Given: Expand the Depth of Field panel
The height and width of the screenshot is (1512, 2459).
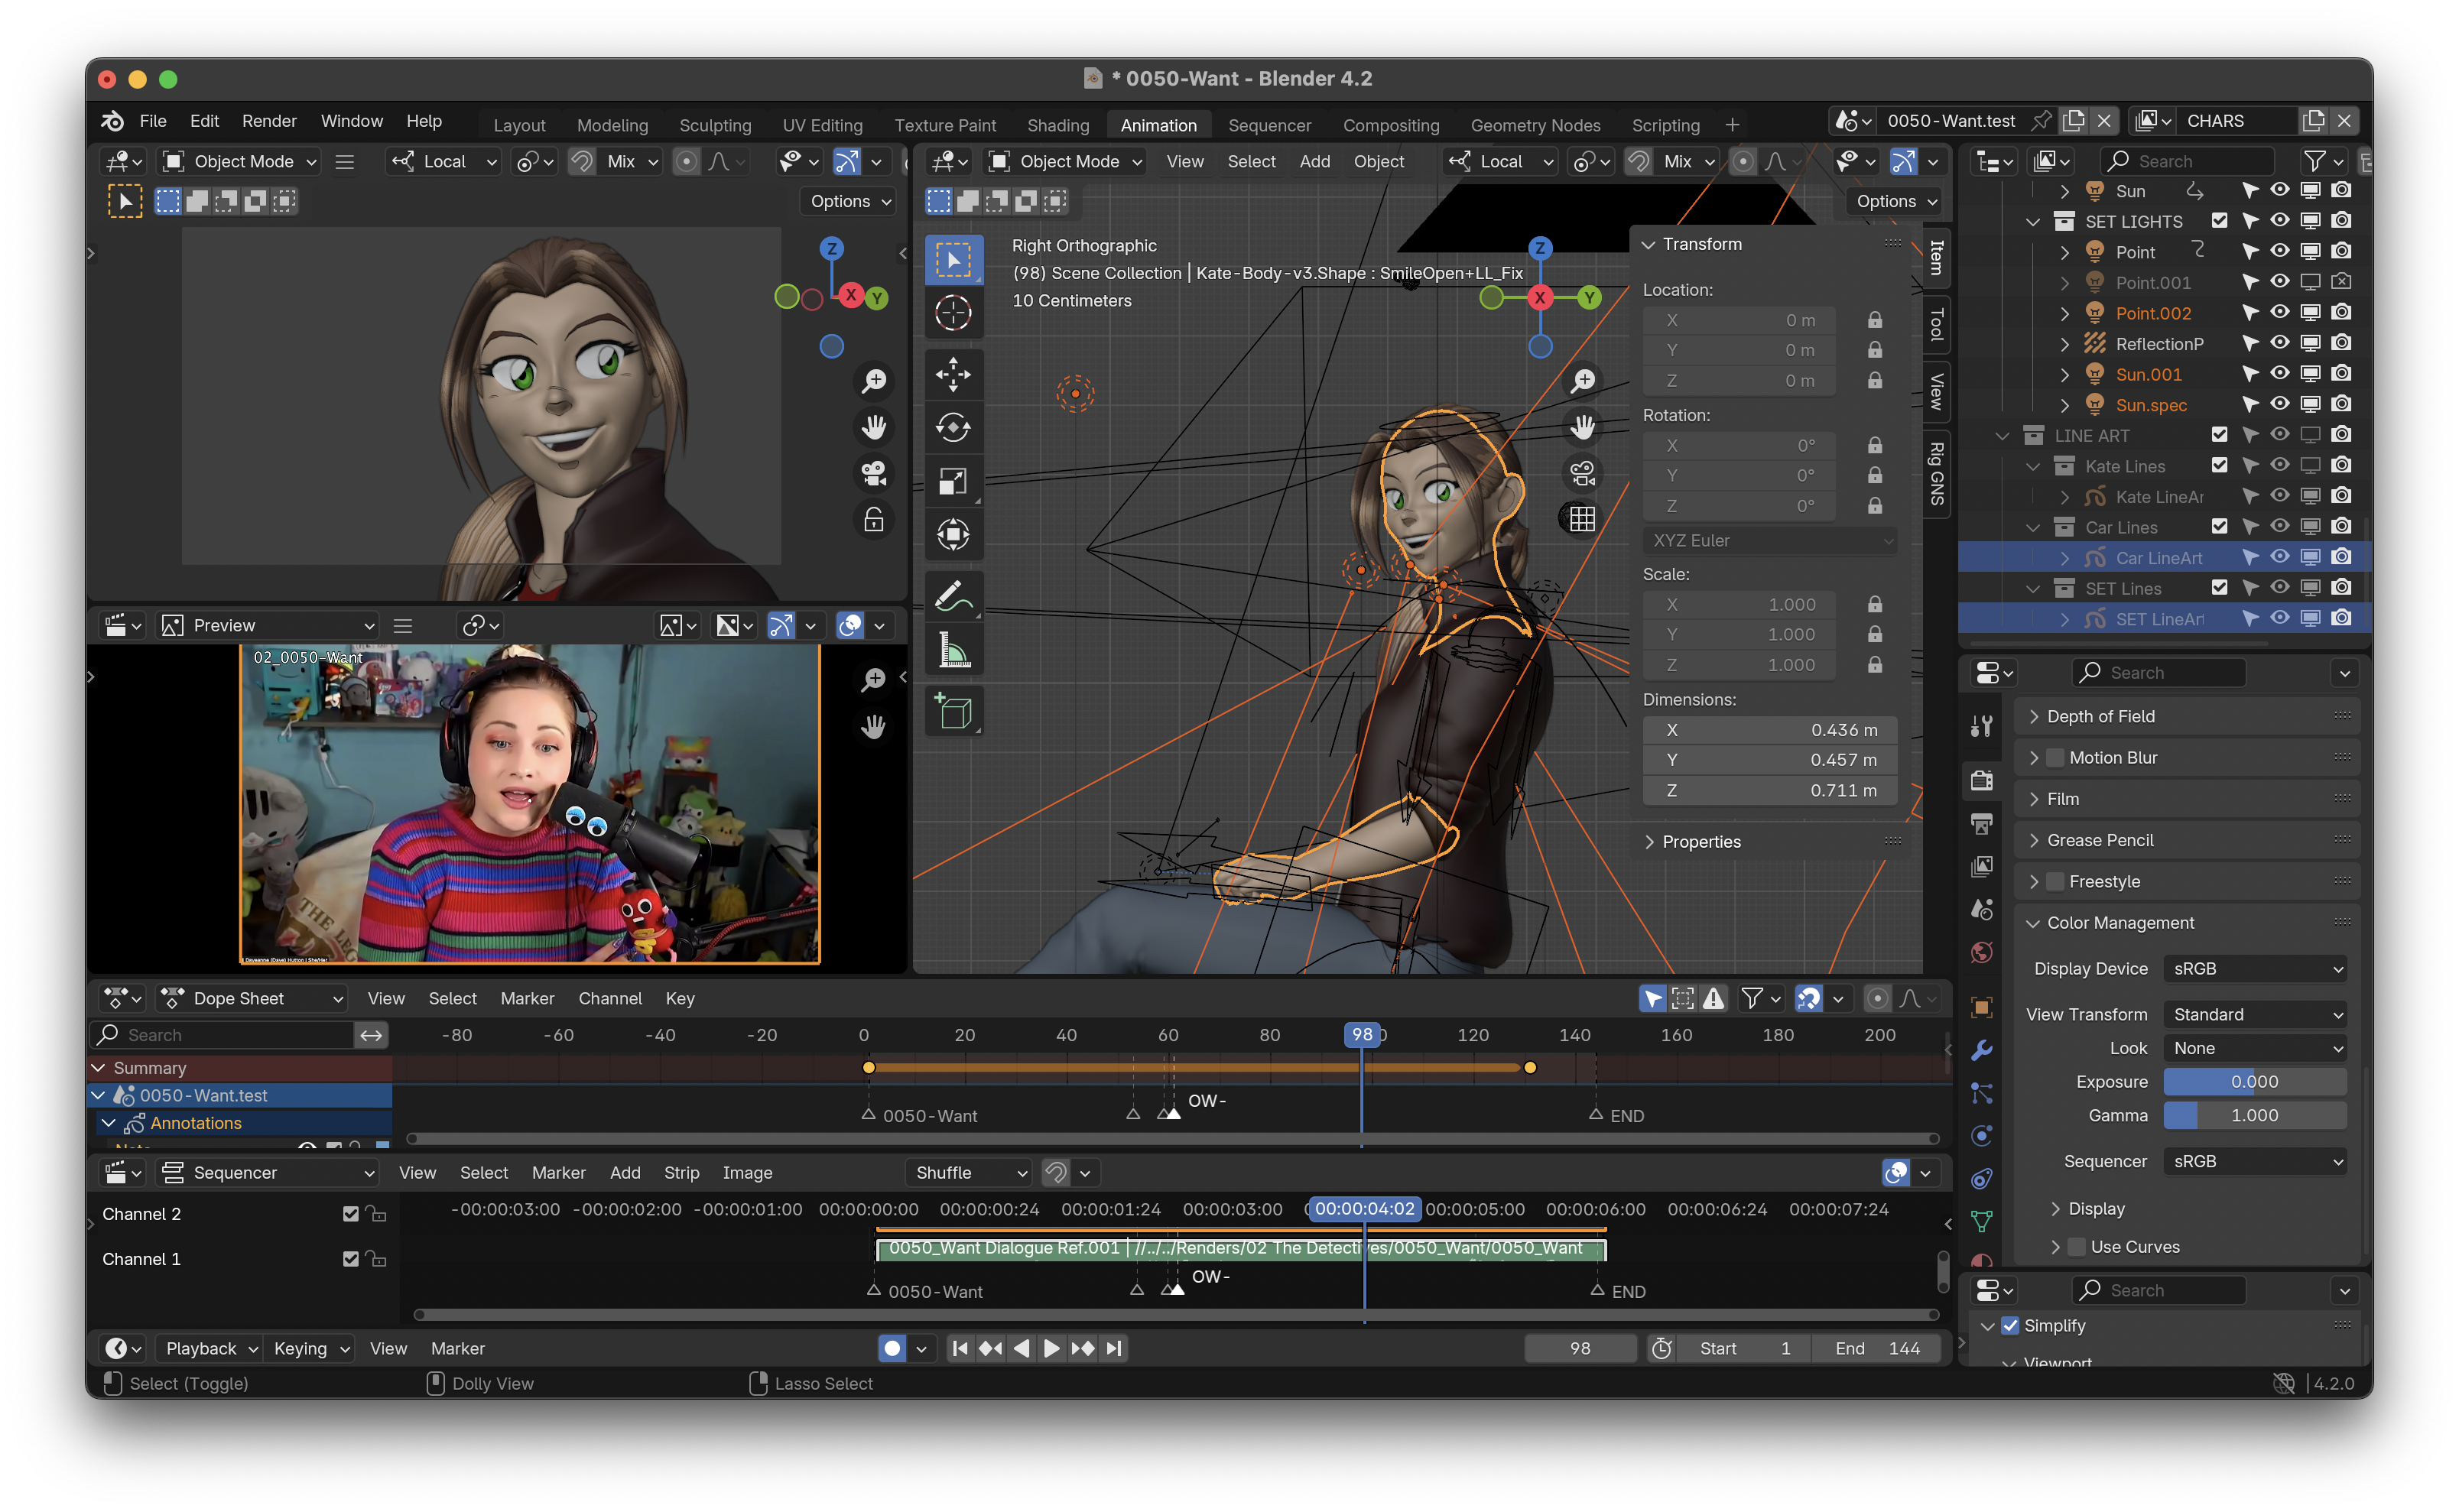Looking at the screenshot, I should (x=2100, y=716).
